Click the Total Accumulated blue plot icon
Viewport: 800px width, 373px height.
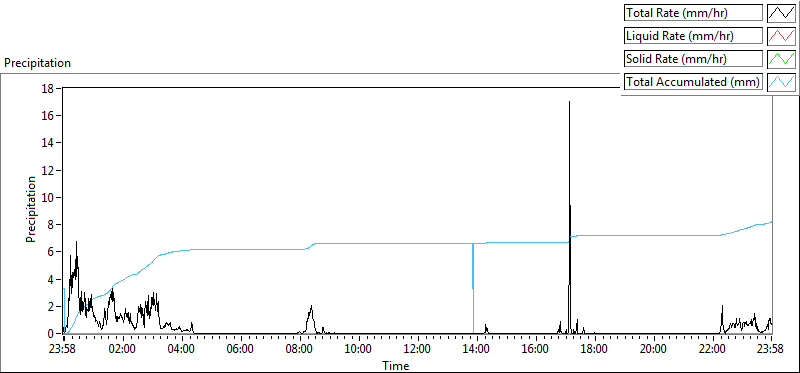point(782,82)
